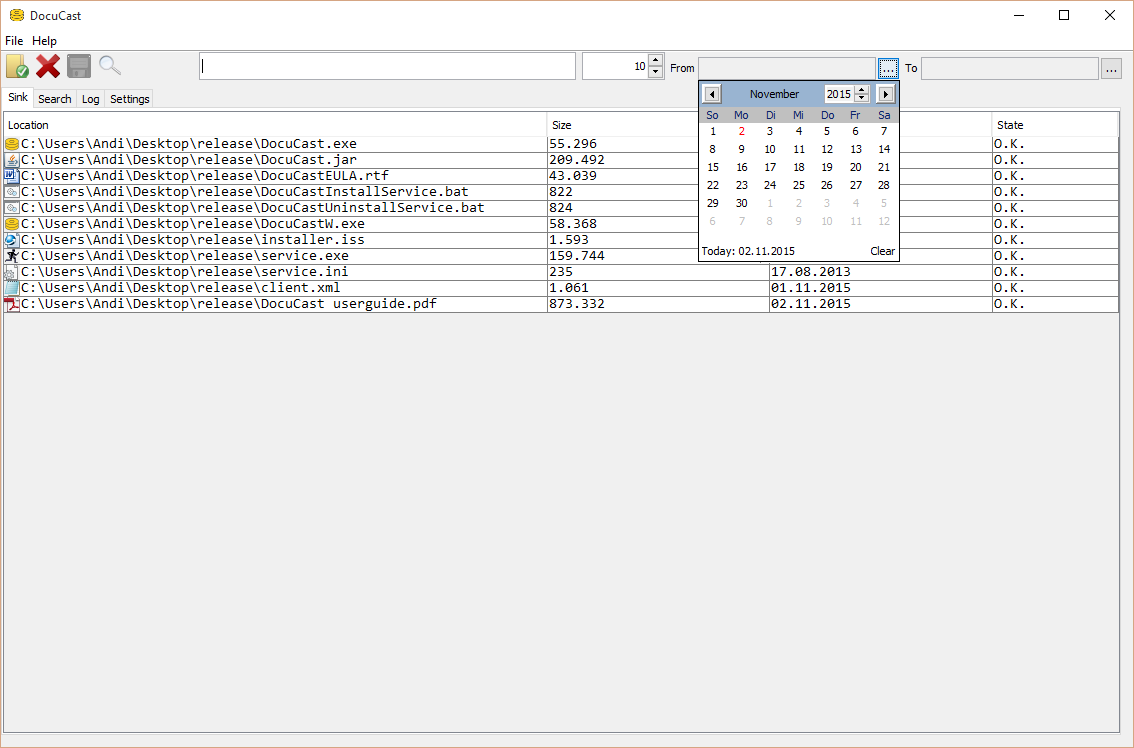Click the Java icon of the DocuCast.jar row
Screen dimensions: 1134x748
point(12,160)
